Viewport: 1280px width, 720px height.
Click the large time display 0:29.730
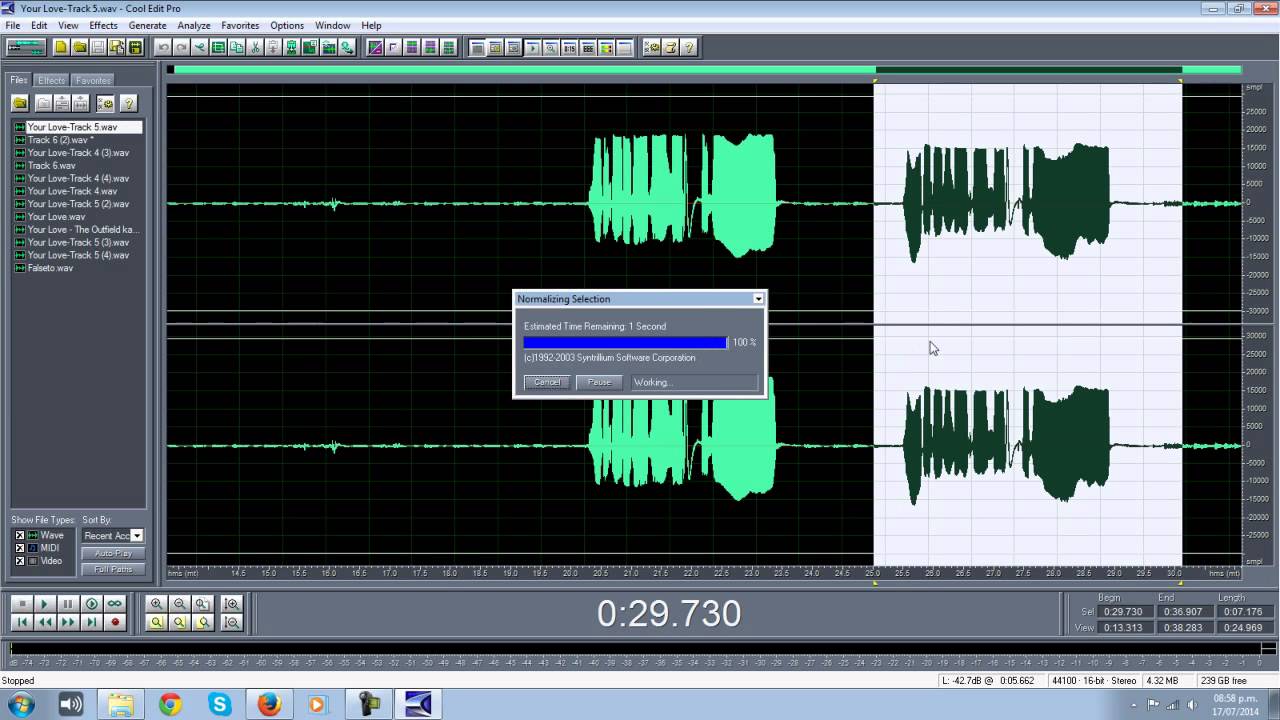669,613
